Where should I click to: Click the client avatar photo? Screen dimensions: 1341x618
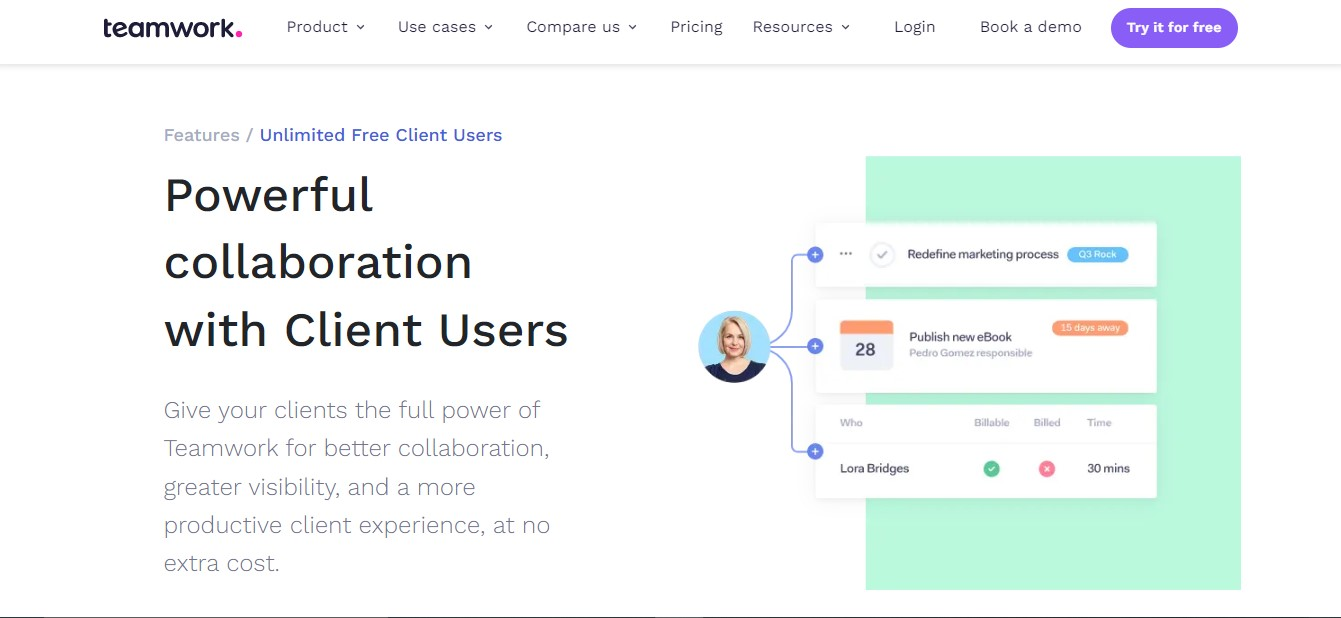[x=735, y=346]
